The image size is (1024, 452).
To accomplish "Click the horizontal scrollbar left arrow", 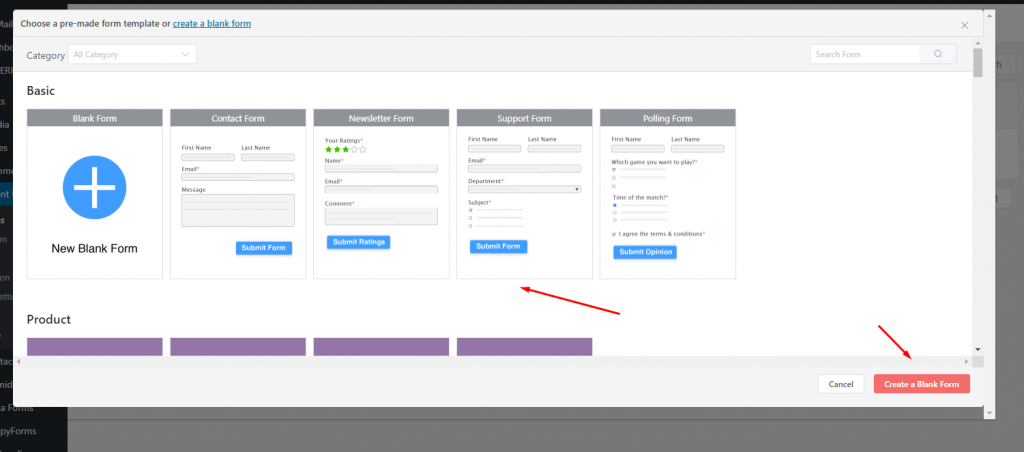I will tap(20, 361).
